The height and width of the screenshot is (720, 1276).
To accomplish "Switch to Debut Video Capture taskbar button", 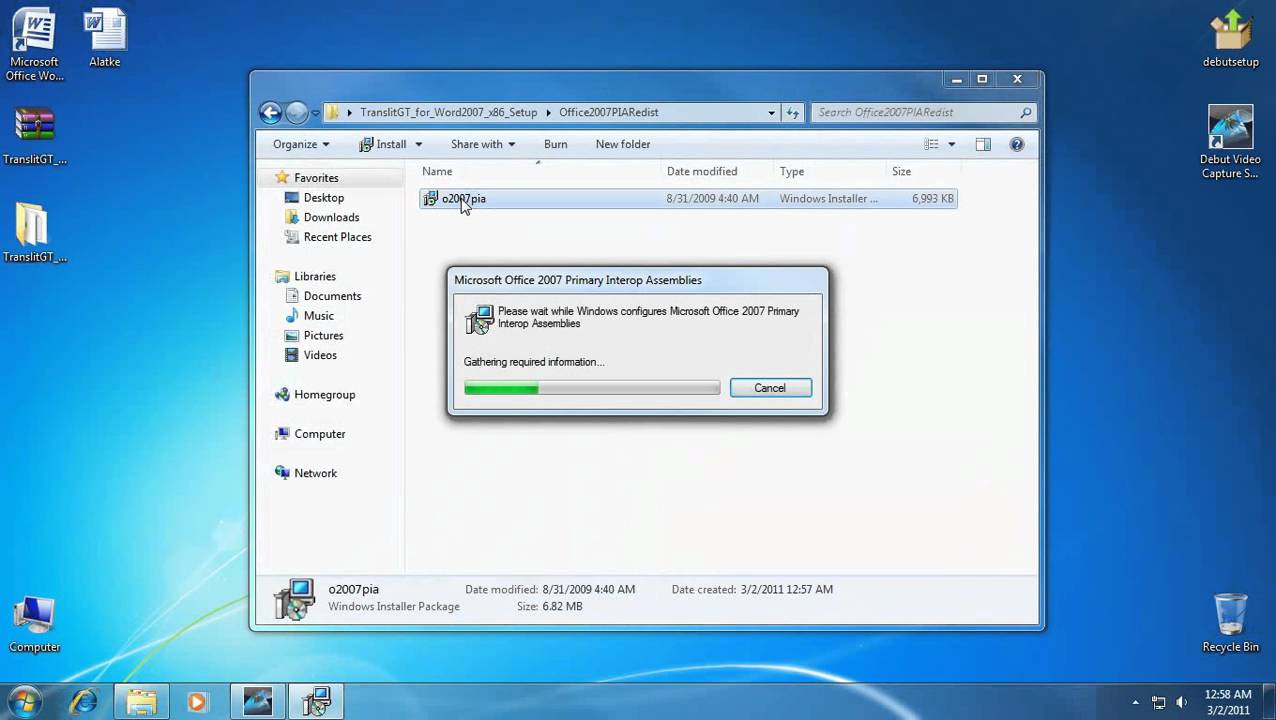I will (x=258, y=702).
